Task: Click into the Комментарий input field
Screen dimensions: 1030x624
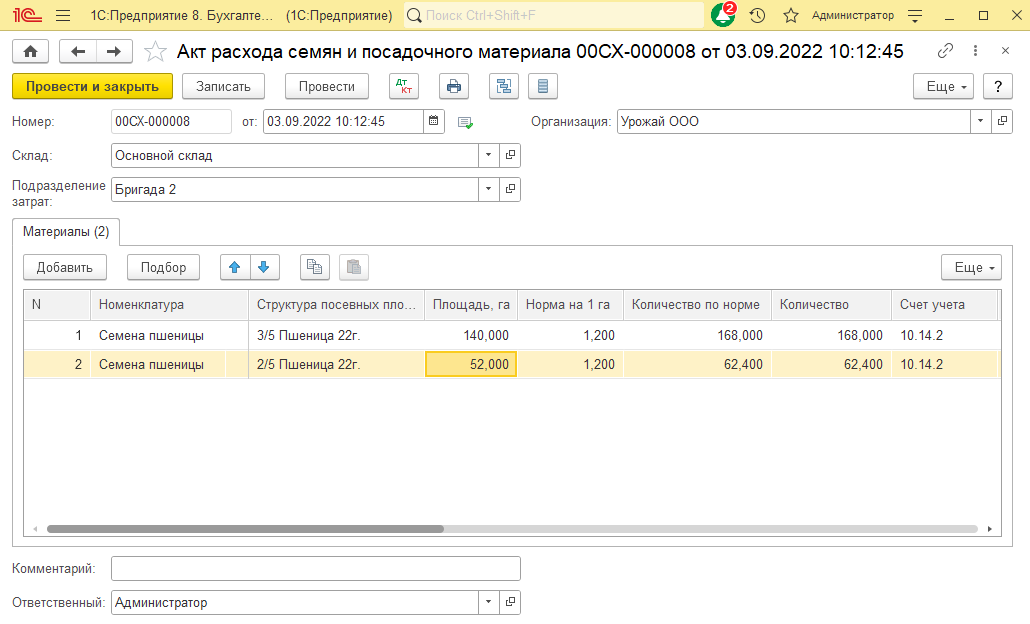Action: (315, 568)
